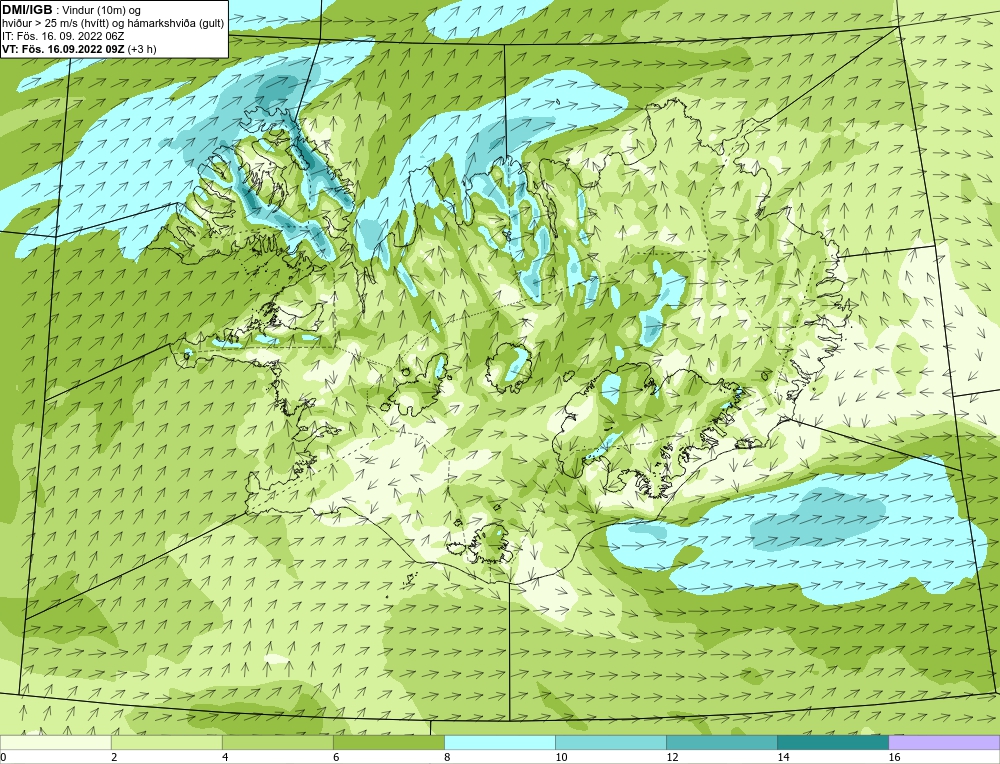Click the 0–2 m/s palest legend swatch
The width and height of the screenshot is (1000, 764).
pyautogui.click(x=55, y=742)
